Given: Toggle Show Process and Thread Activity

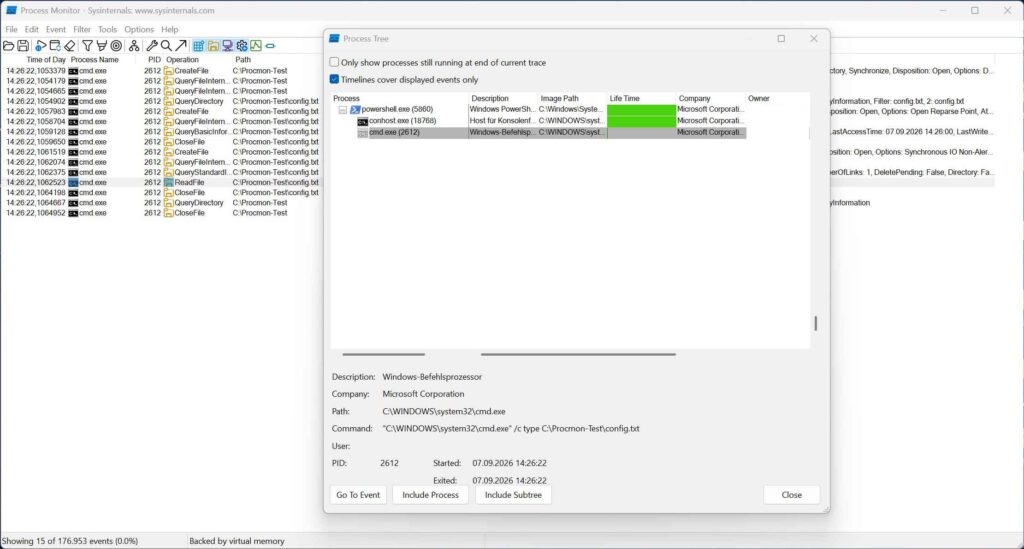Looking at the screenshot, I should [x=242, y=46].
